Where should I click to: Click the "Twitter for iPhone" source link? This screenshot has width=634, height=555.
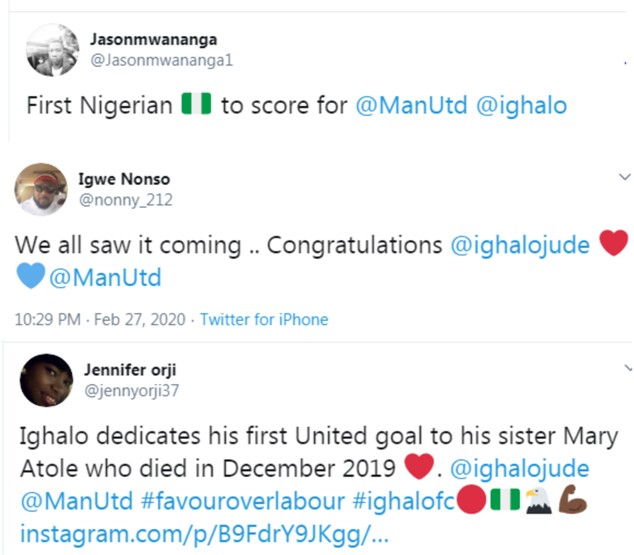click(264, 320)
